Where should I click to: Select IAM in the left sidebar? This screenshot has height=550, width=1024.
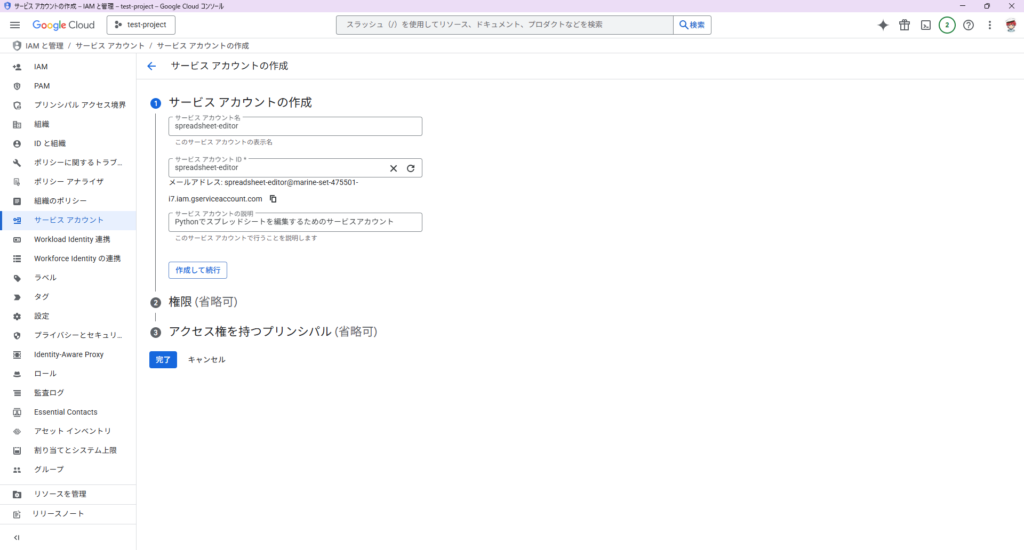tap(41, 67)
